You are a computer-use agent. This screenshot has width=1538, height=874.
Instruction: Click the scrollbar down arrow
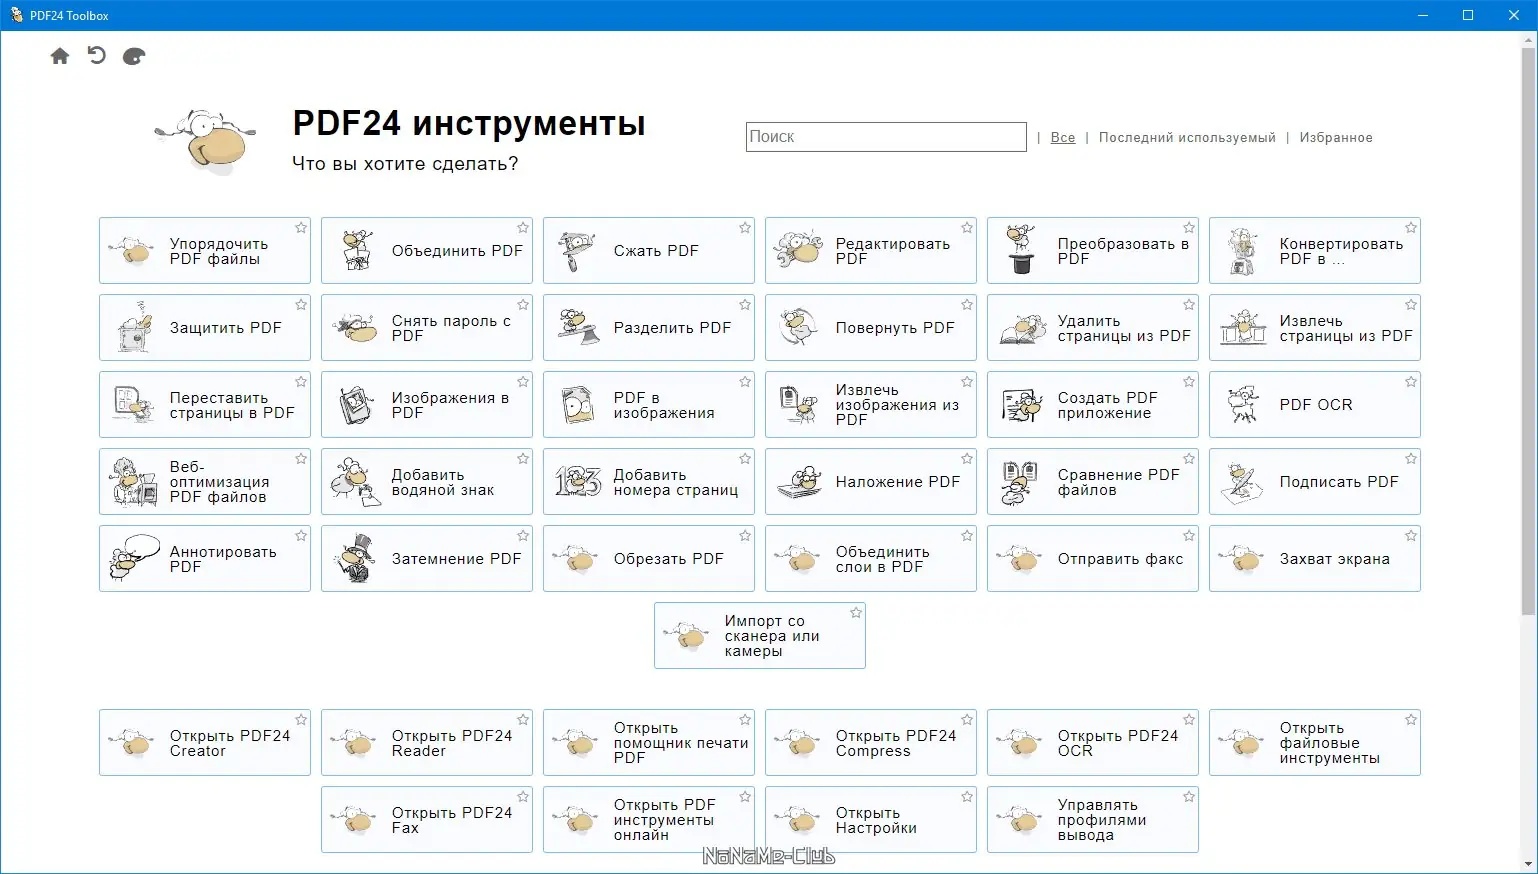coord(1528,865)
